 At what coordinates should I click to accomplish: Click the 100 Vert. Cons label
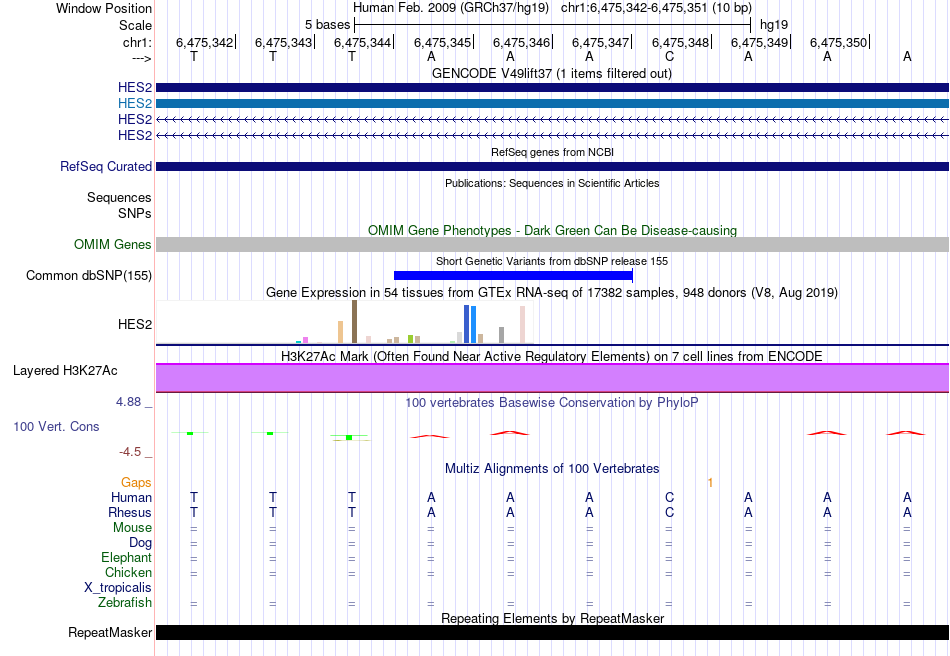(56, 426)
